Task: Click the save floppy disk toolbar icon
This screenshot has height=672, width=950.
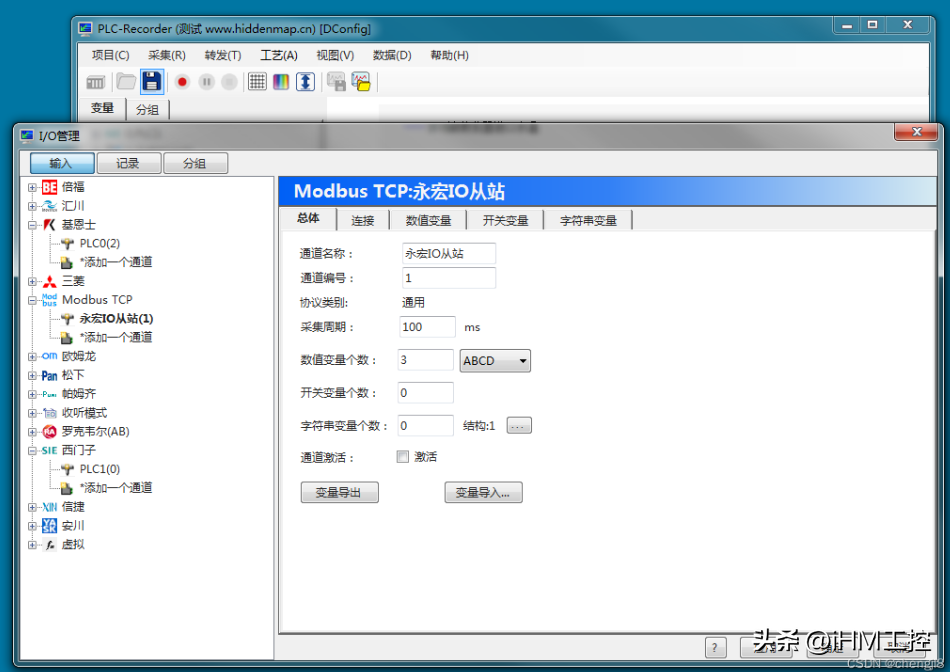Action: click(x=151, y=82)
